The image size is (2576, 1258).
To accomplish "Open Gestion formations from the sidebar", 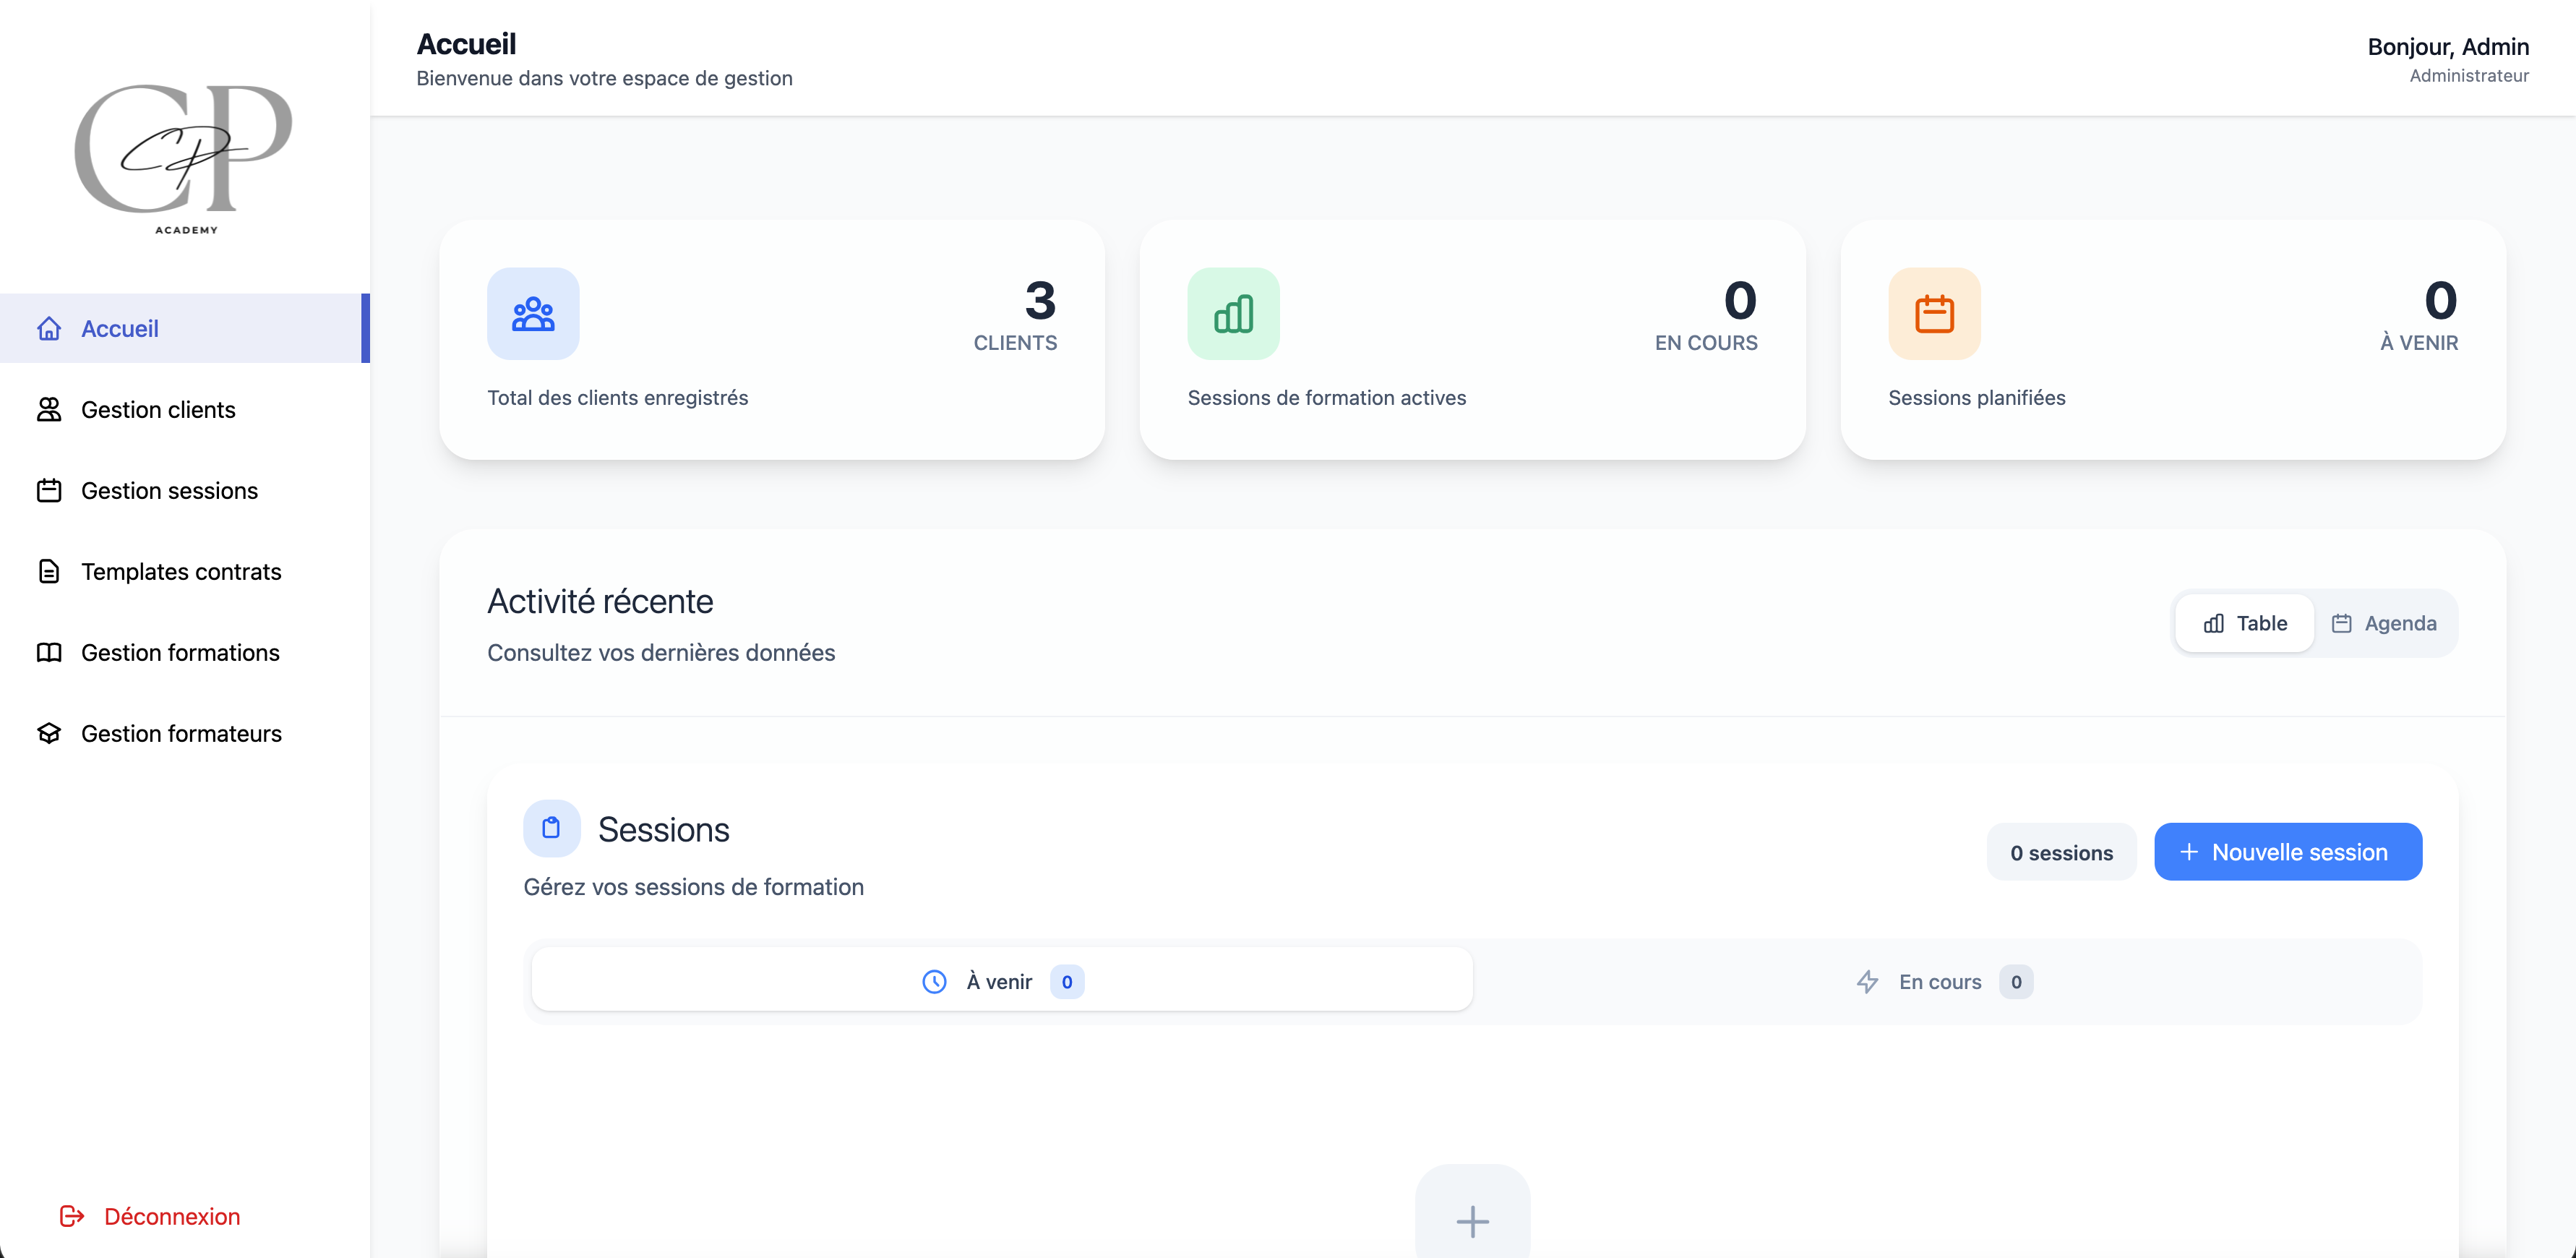I will [180, 652].
